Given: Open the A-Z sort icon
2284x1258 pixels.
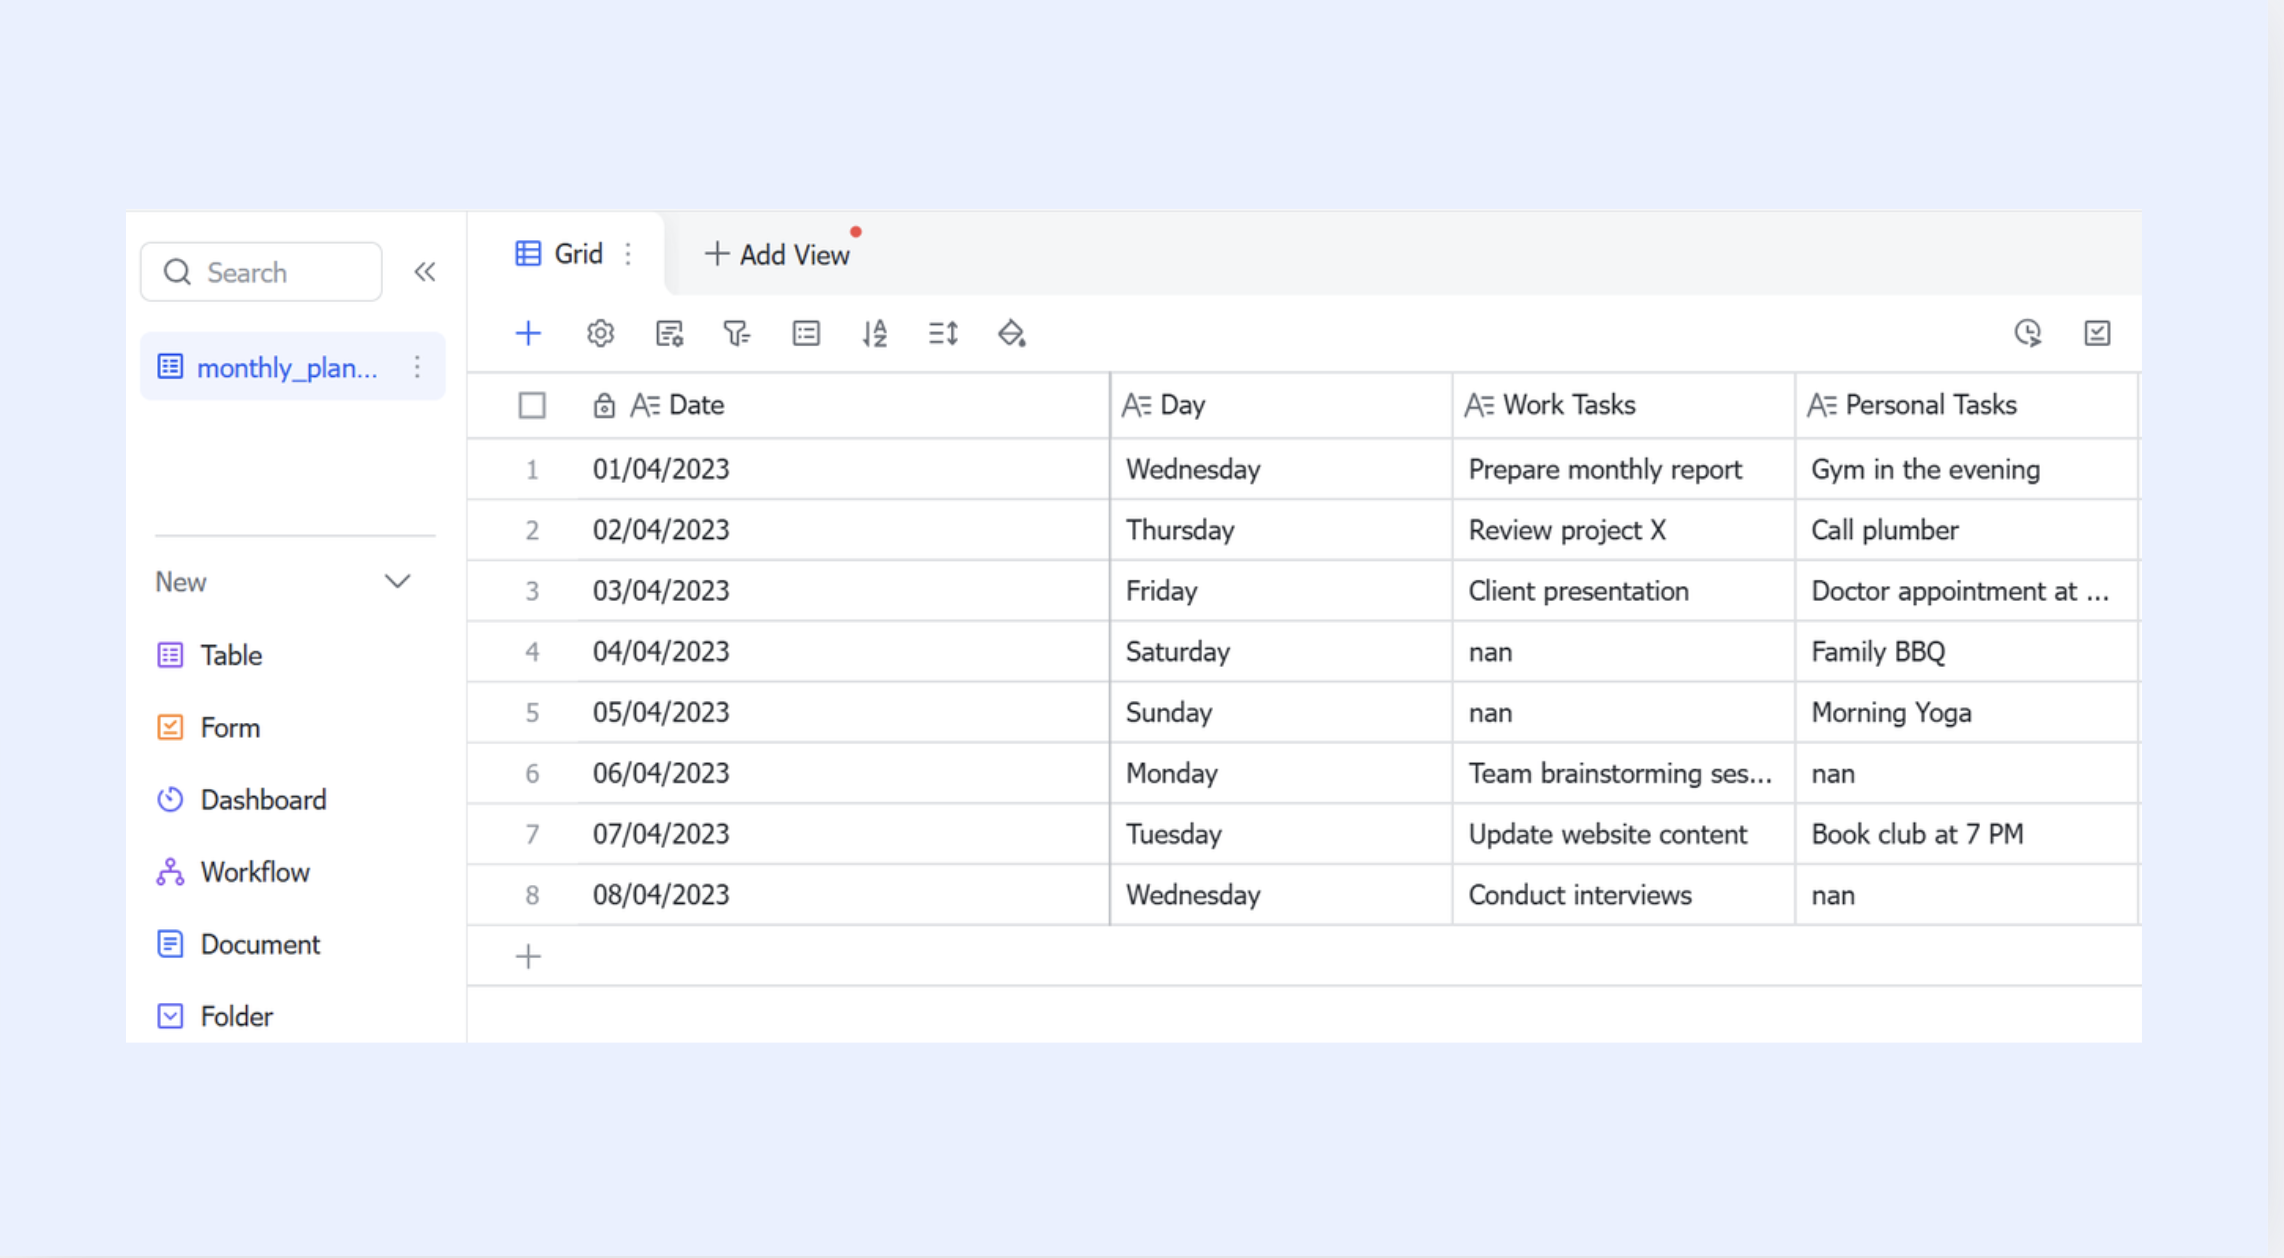Looking at the screenshot, I should (x=875, y=333).
